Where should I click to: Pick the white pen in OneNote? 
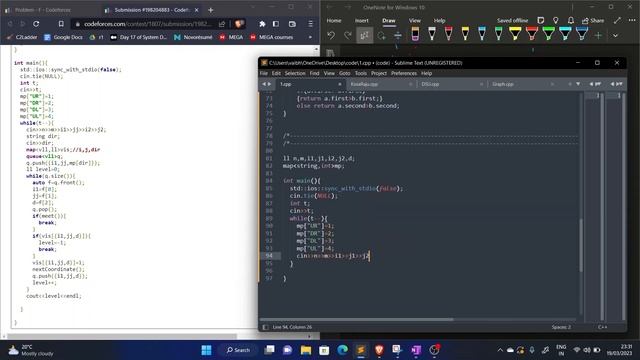(x=432, y=34)
